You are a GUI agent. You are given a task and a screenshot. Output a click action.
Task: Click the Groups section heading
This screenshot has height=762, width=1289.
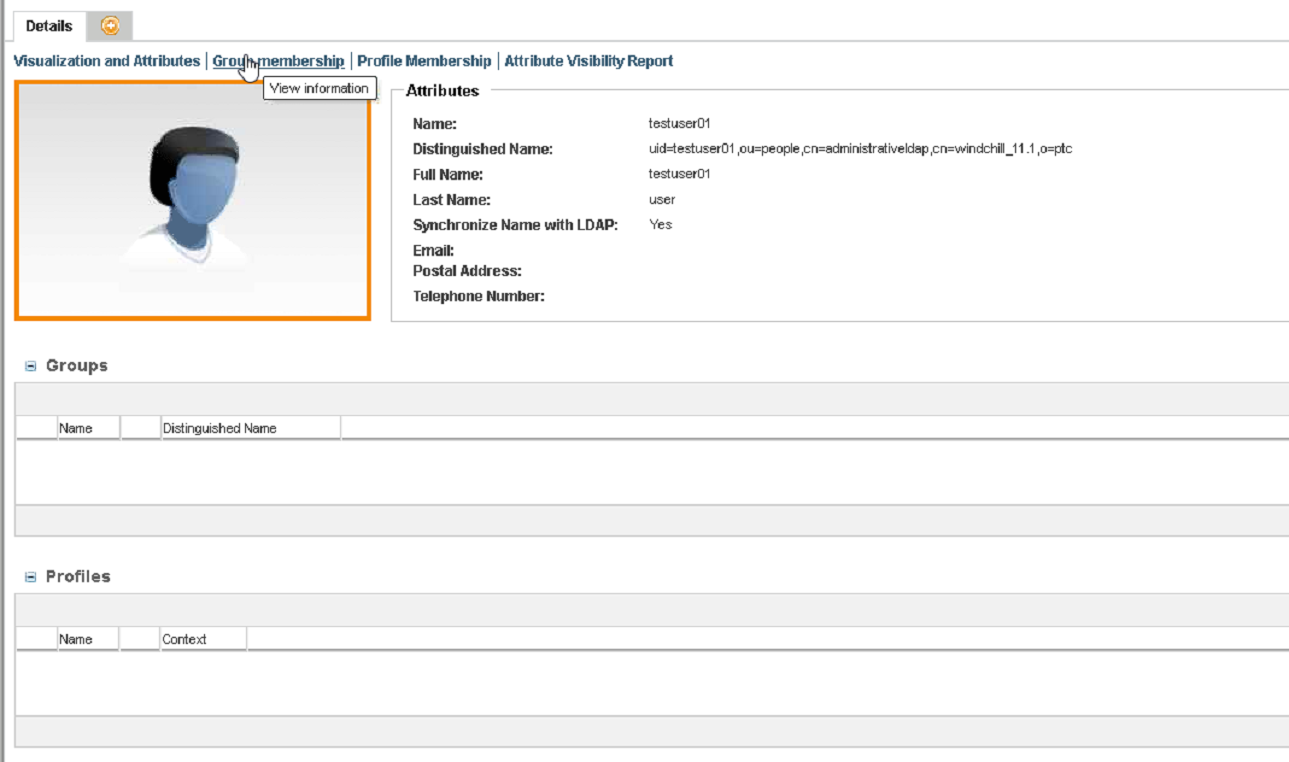coord(76,366)
